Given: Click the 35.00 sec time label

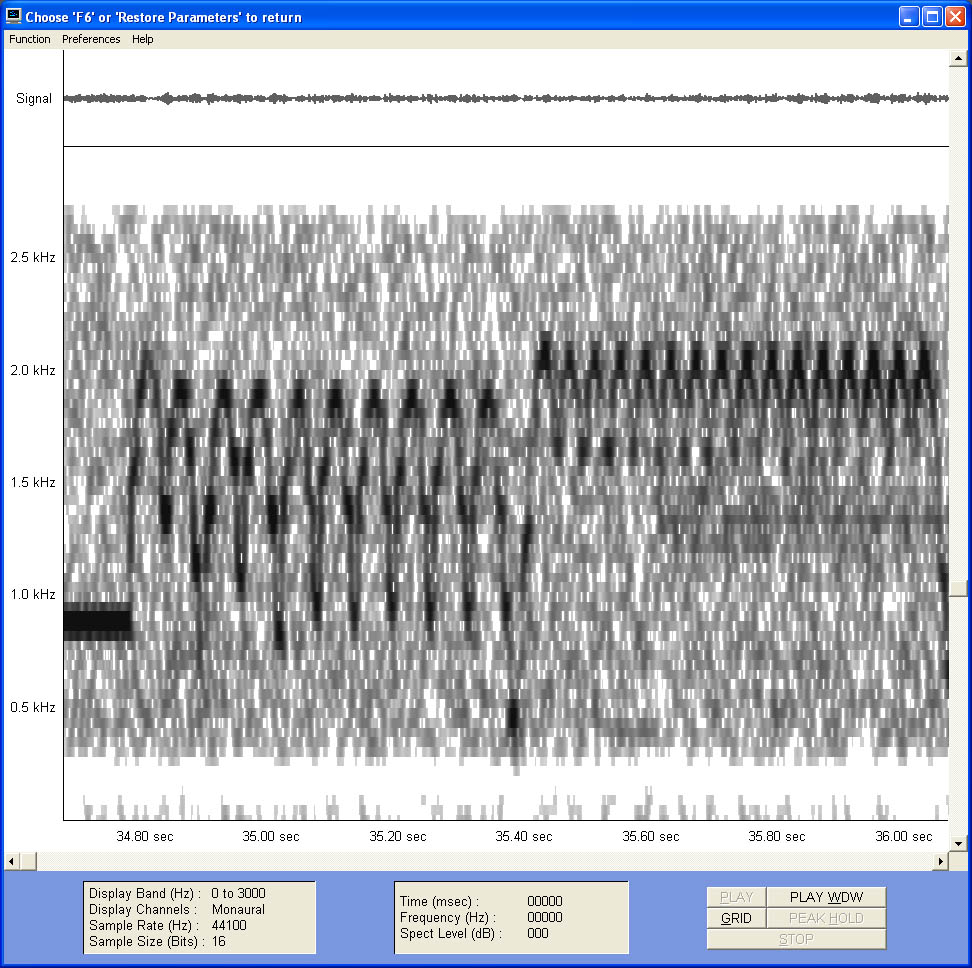Looking at the screenshot, I should click(x=271, y=836).
